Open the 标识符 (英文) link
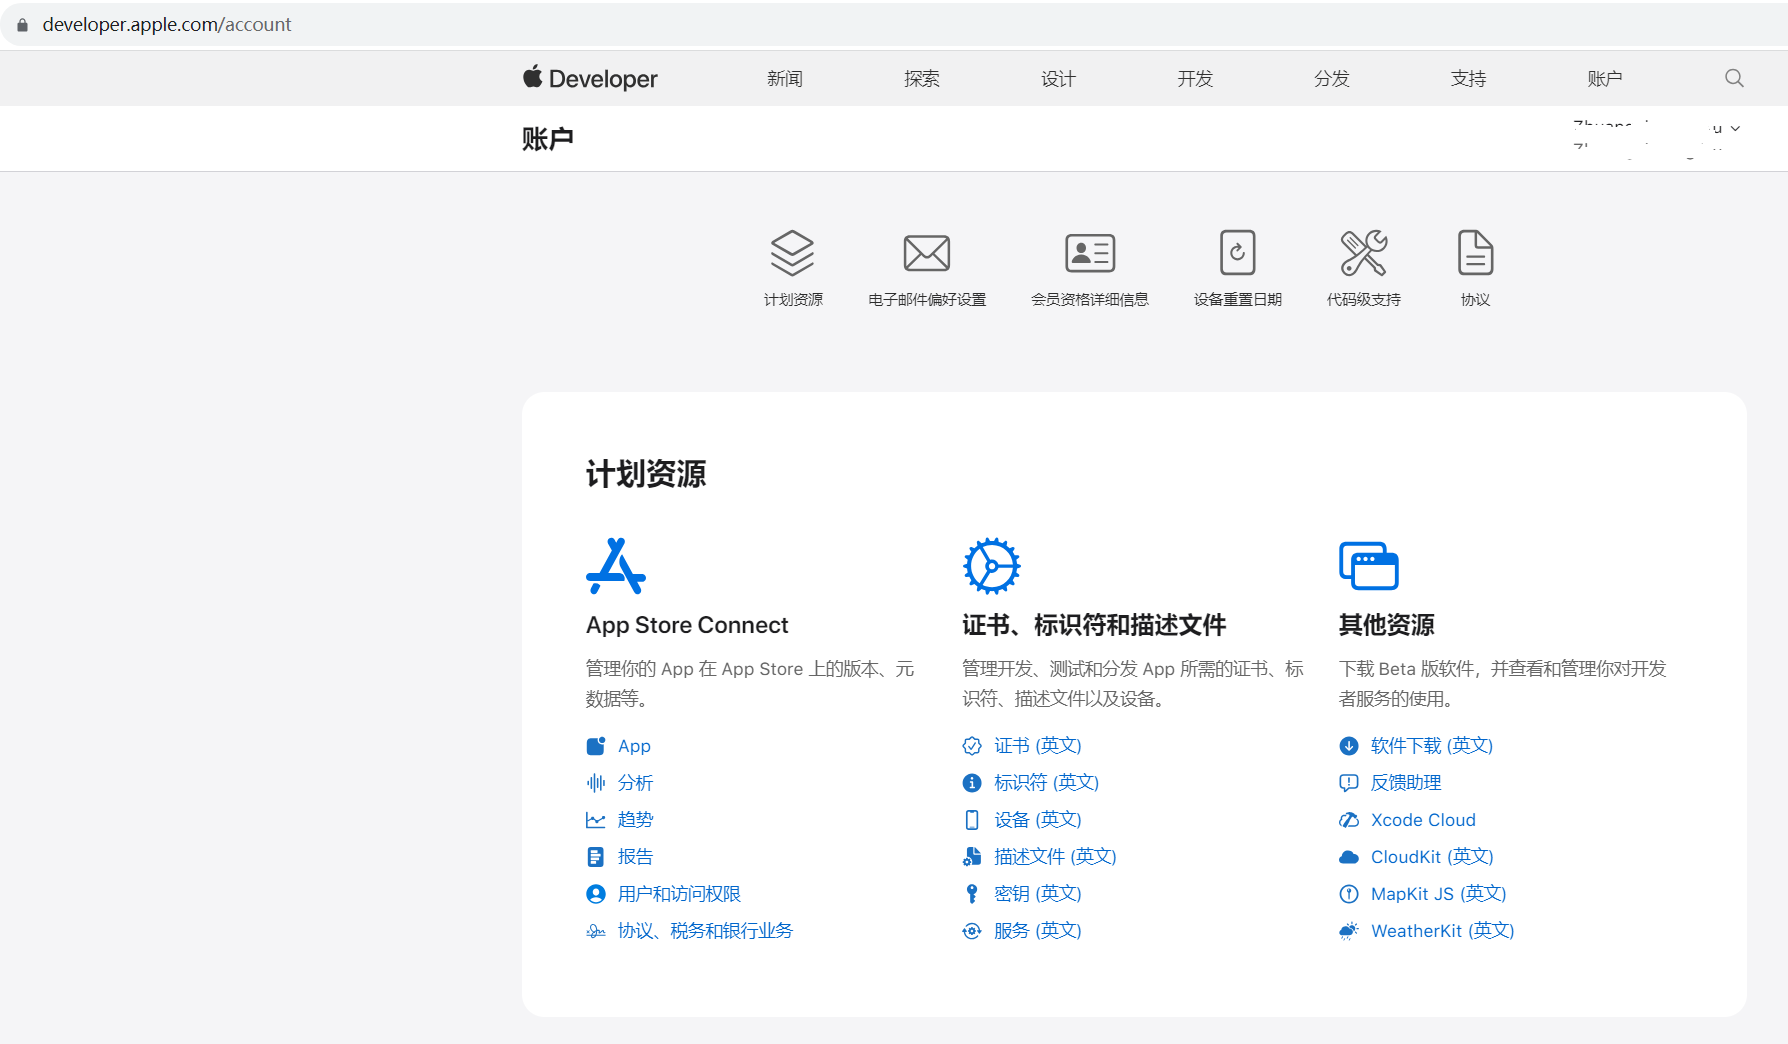The height and width of the screenshot is (1044, 1788). pyautogui.click(x=1046, y=783)
